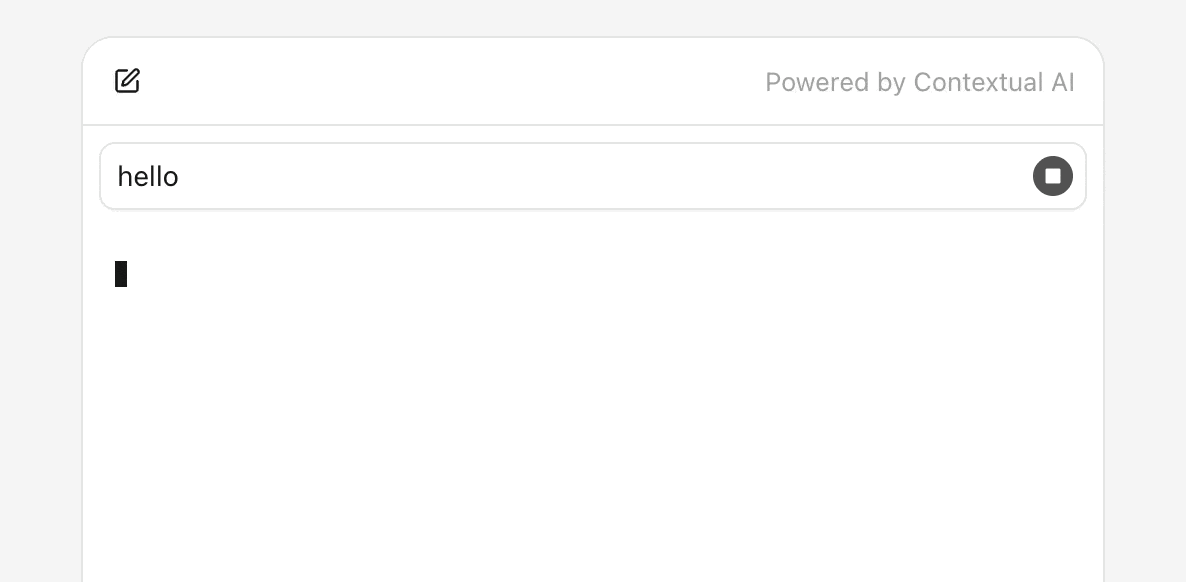Viewport: 1186px width, 582px height.
Task: Click the circular icon inside the message field
Action: coord(1052,176)
